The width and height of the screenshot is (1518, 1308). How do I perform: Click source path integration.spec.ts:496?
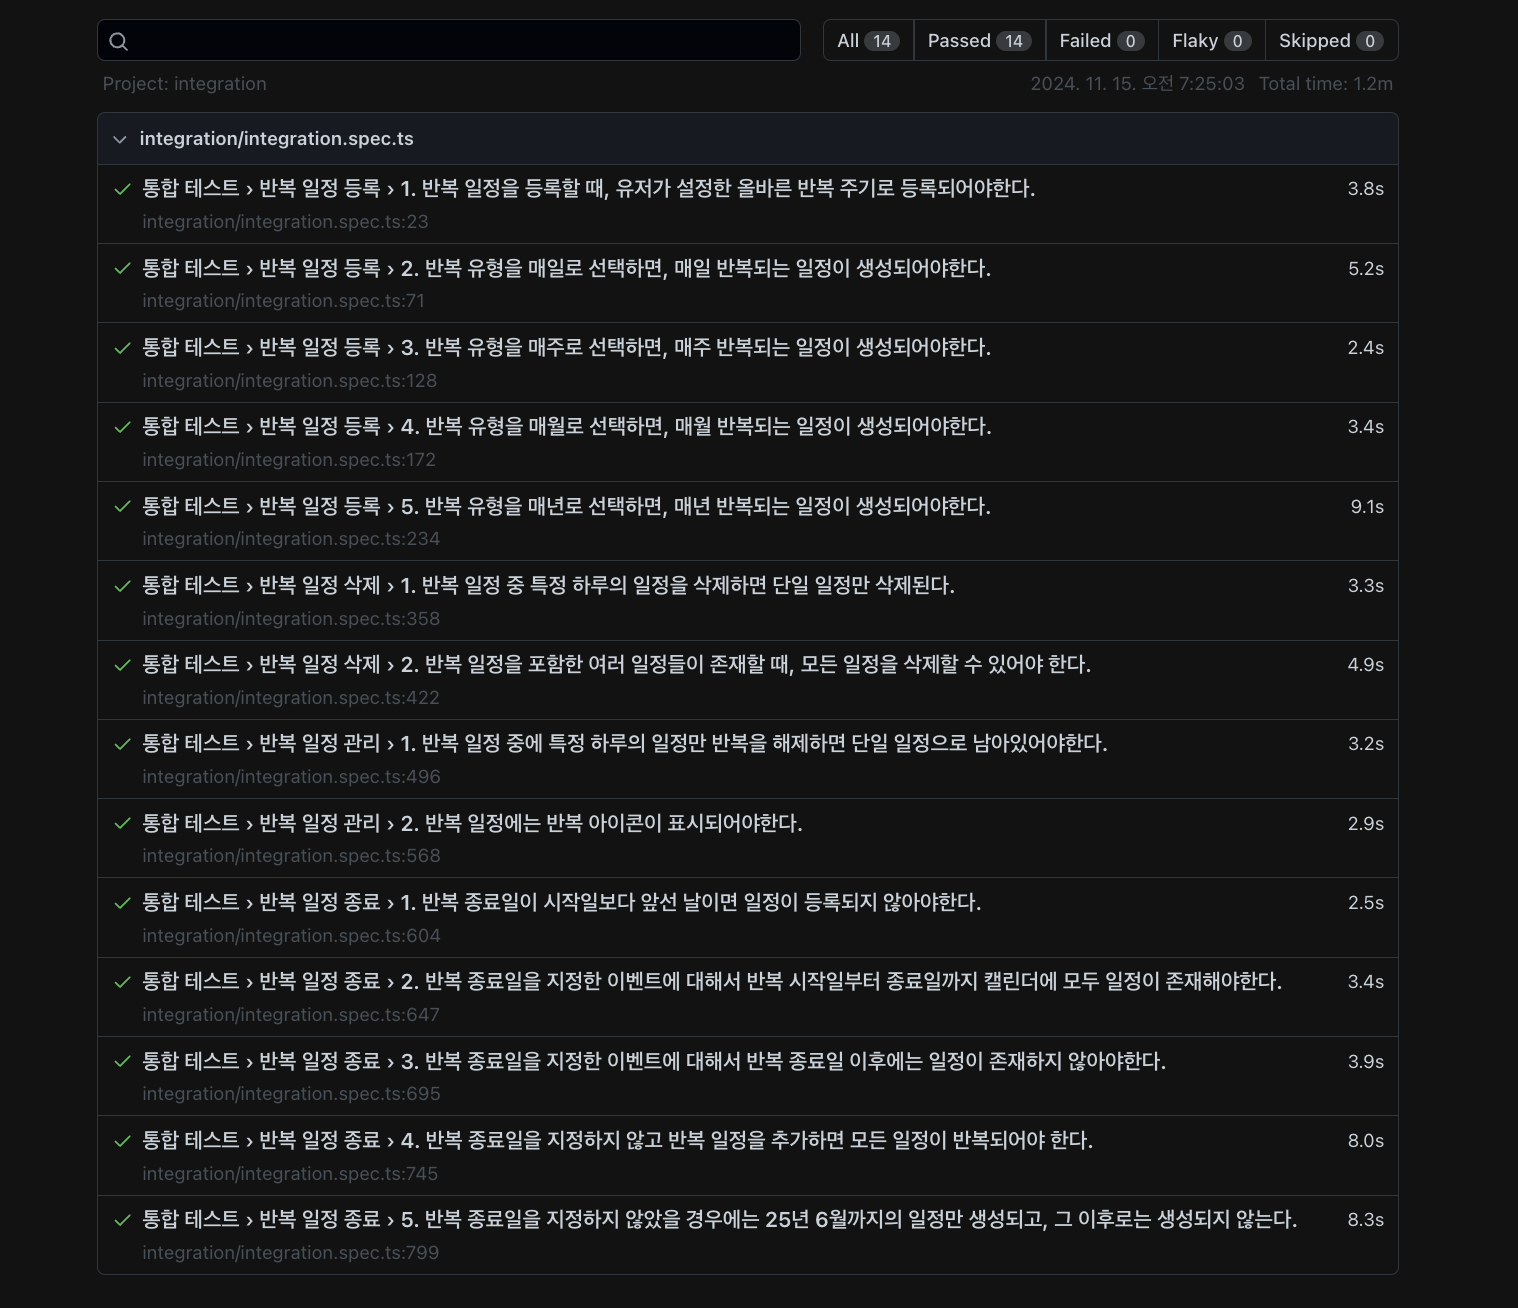(291, 777)
